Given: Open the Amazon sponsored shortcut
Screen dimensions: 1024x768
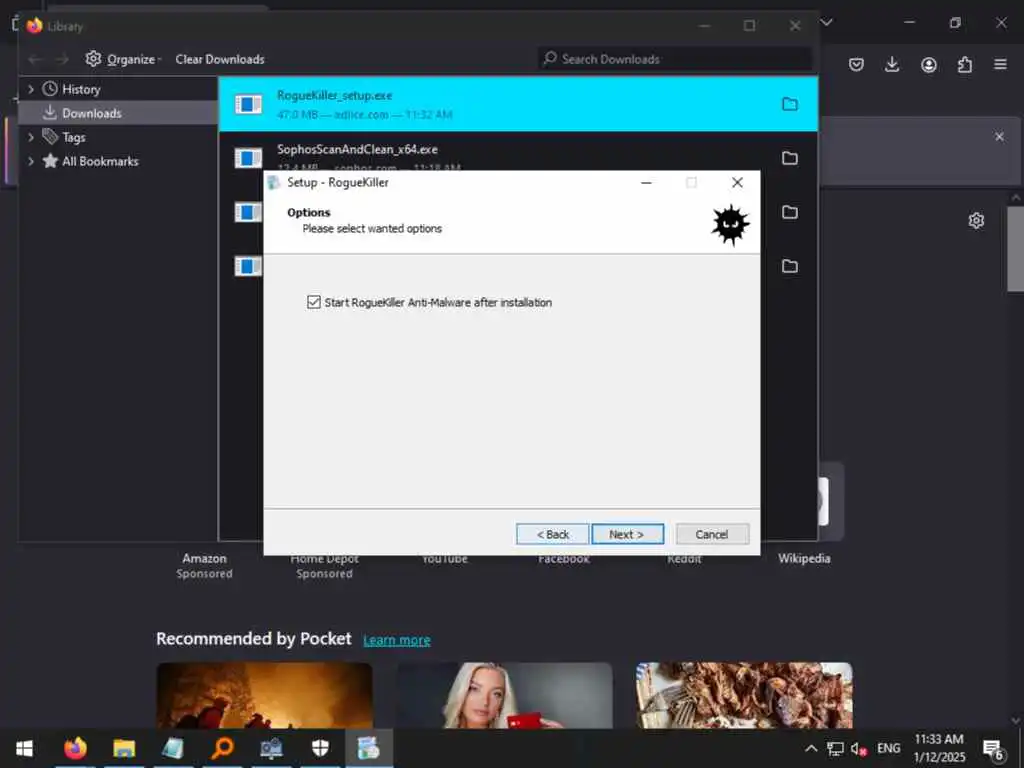Looking at the screenshot, I should click(x=204, y=565).
